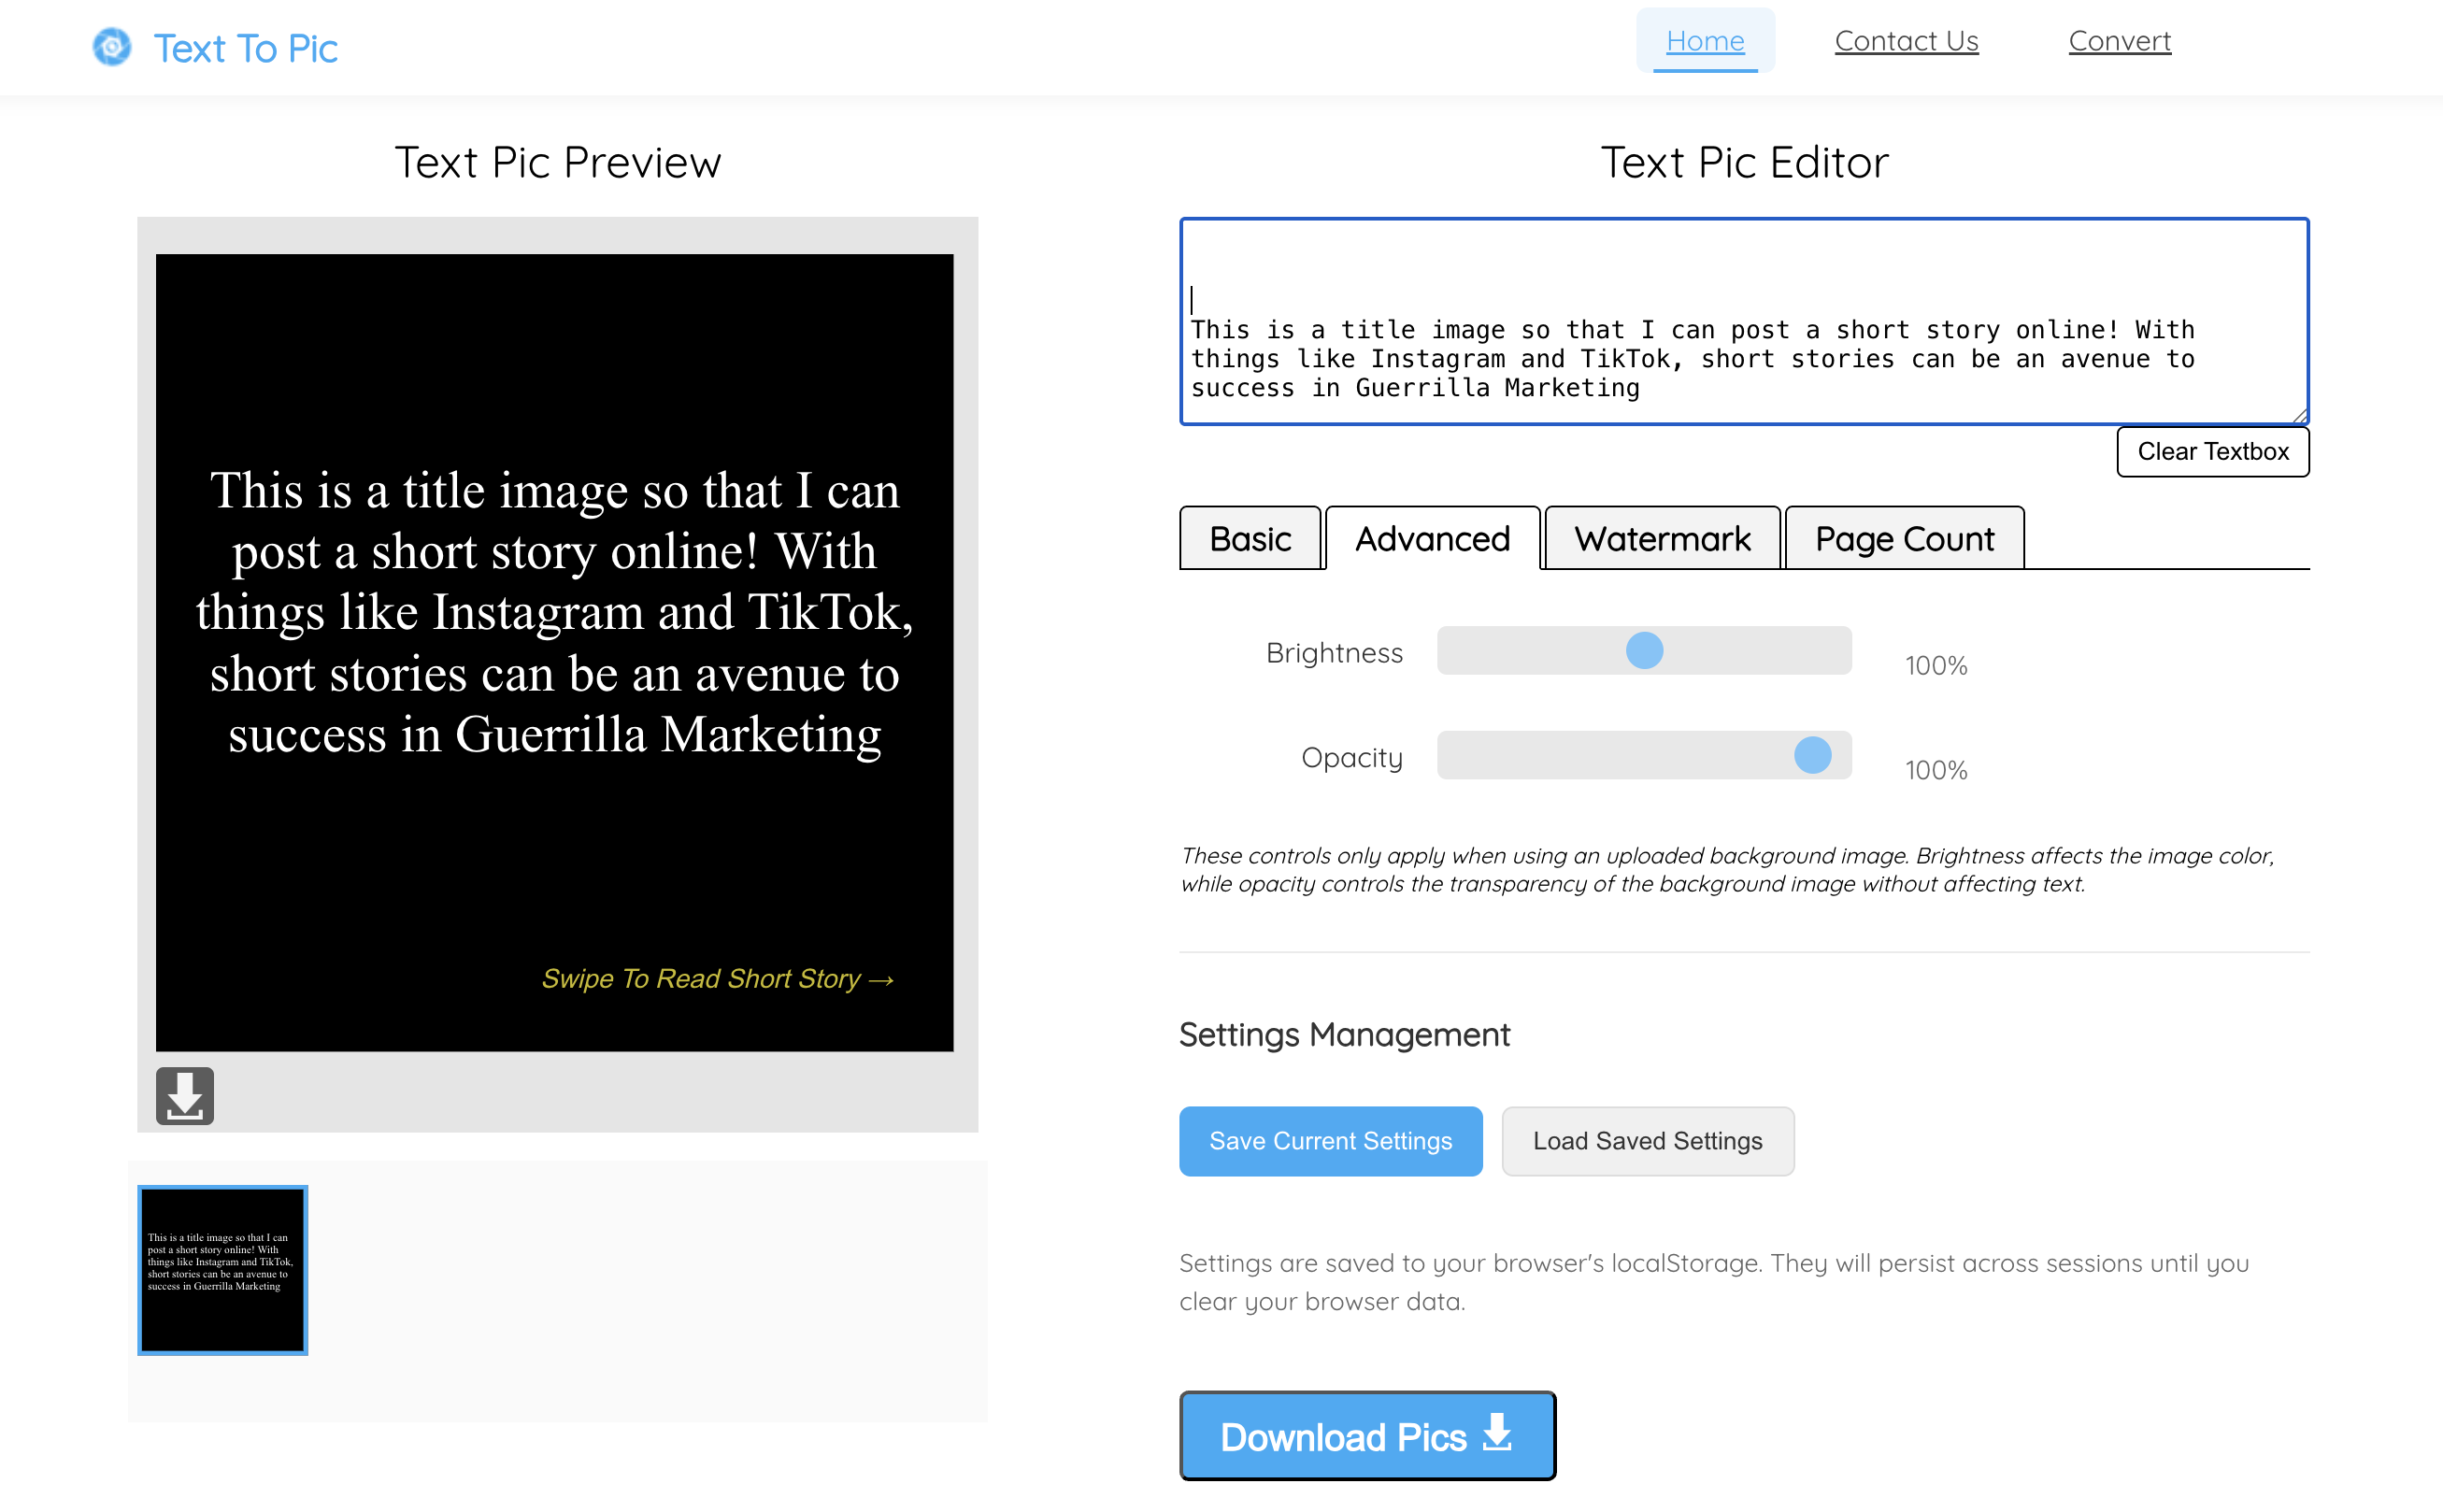The height and width of the screenshot is (1512, 2443).
Task: Select the first page thumbnail
Action: 222,1270
